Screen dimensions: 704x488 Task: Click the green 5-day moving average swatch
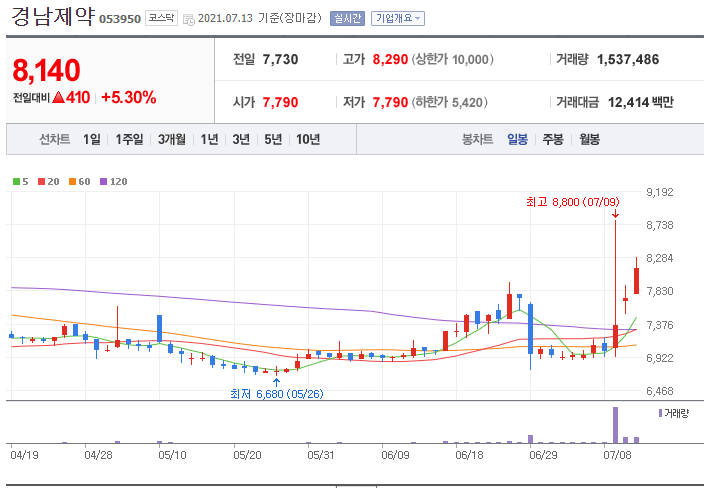pos(16,181)
